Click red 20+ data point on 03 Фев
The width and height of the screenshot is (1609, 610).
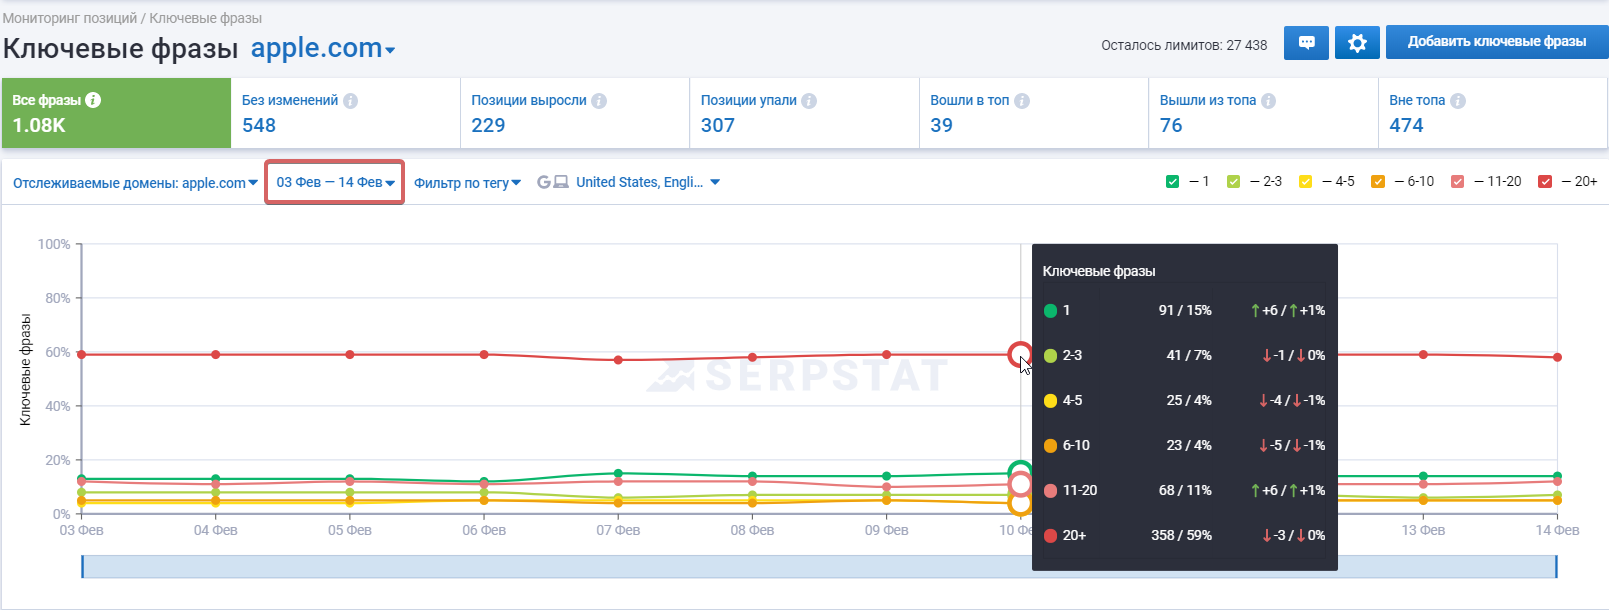point(81,355)
